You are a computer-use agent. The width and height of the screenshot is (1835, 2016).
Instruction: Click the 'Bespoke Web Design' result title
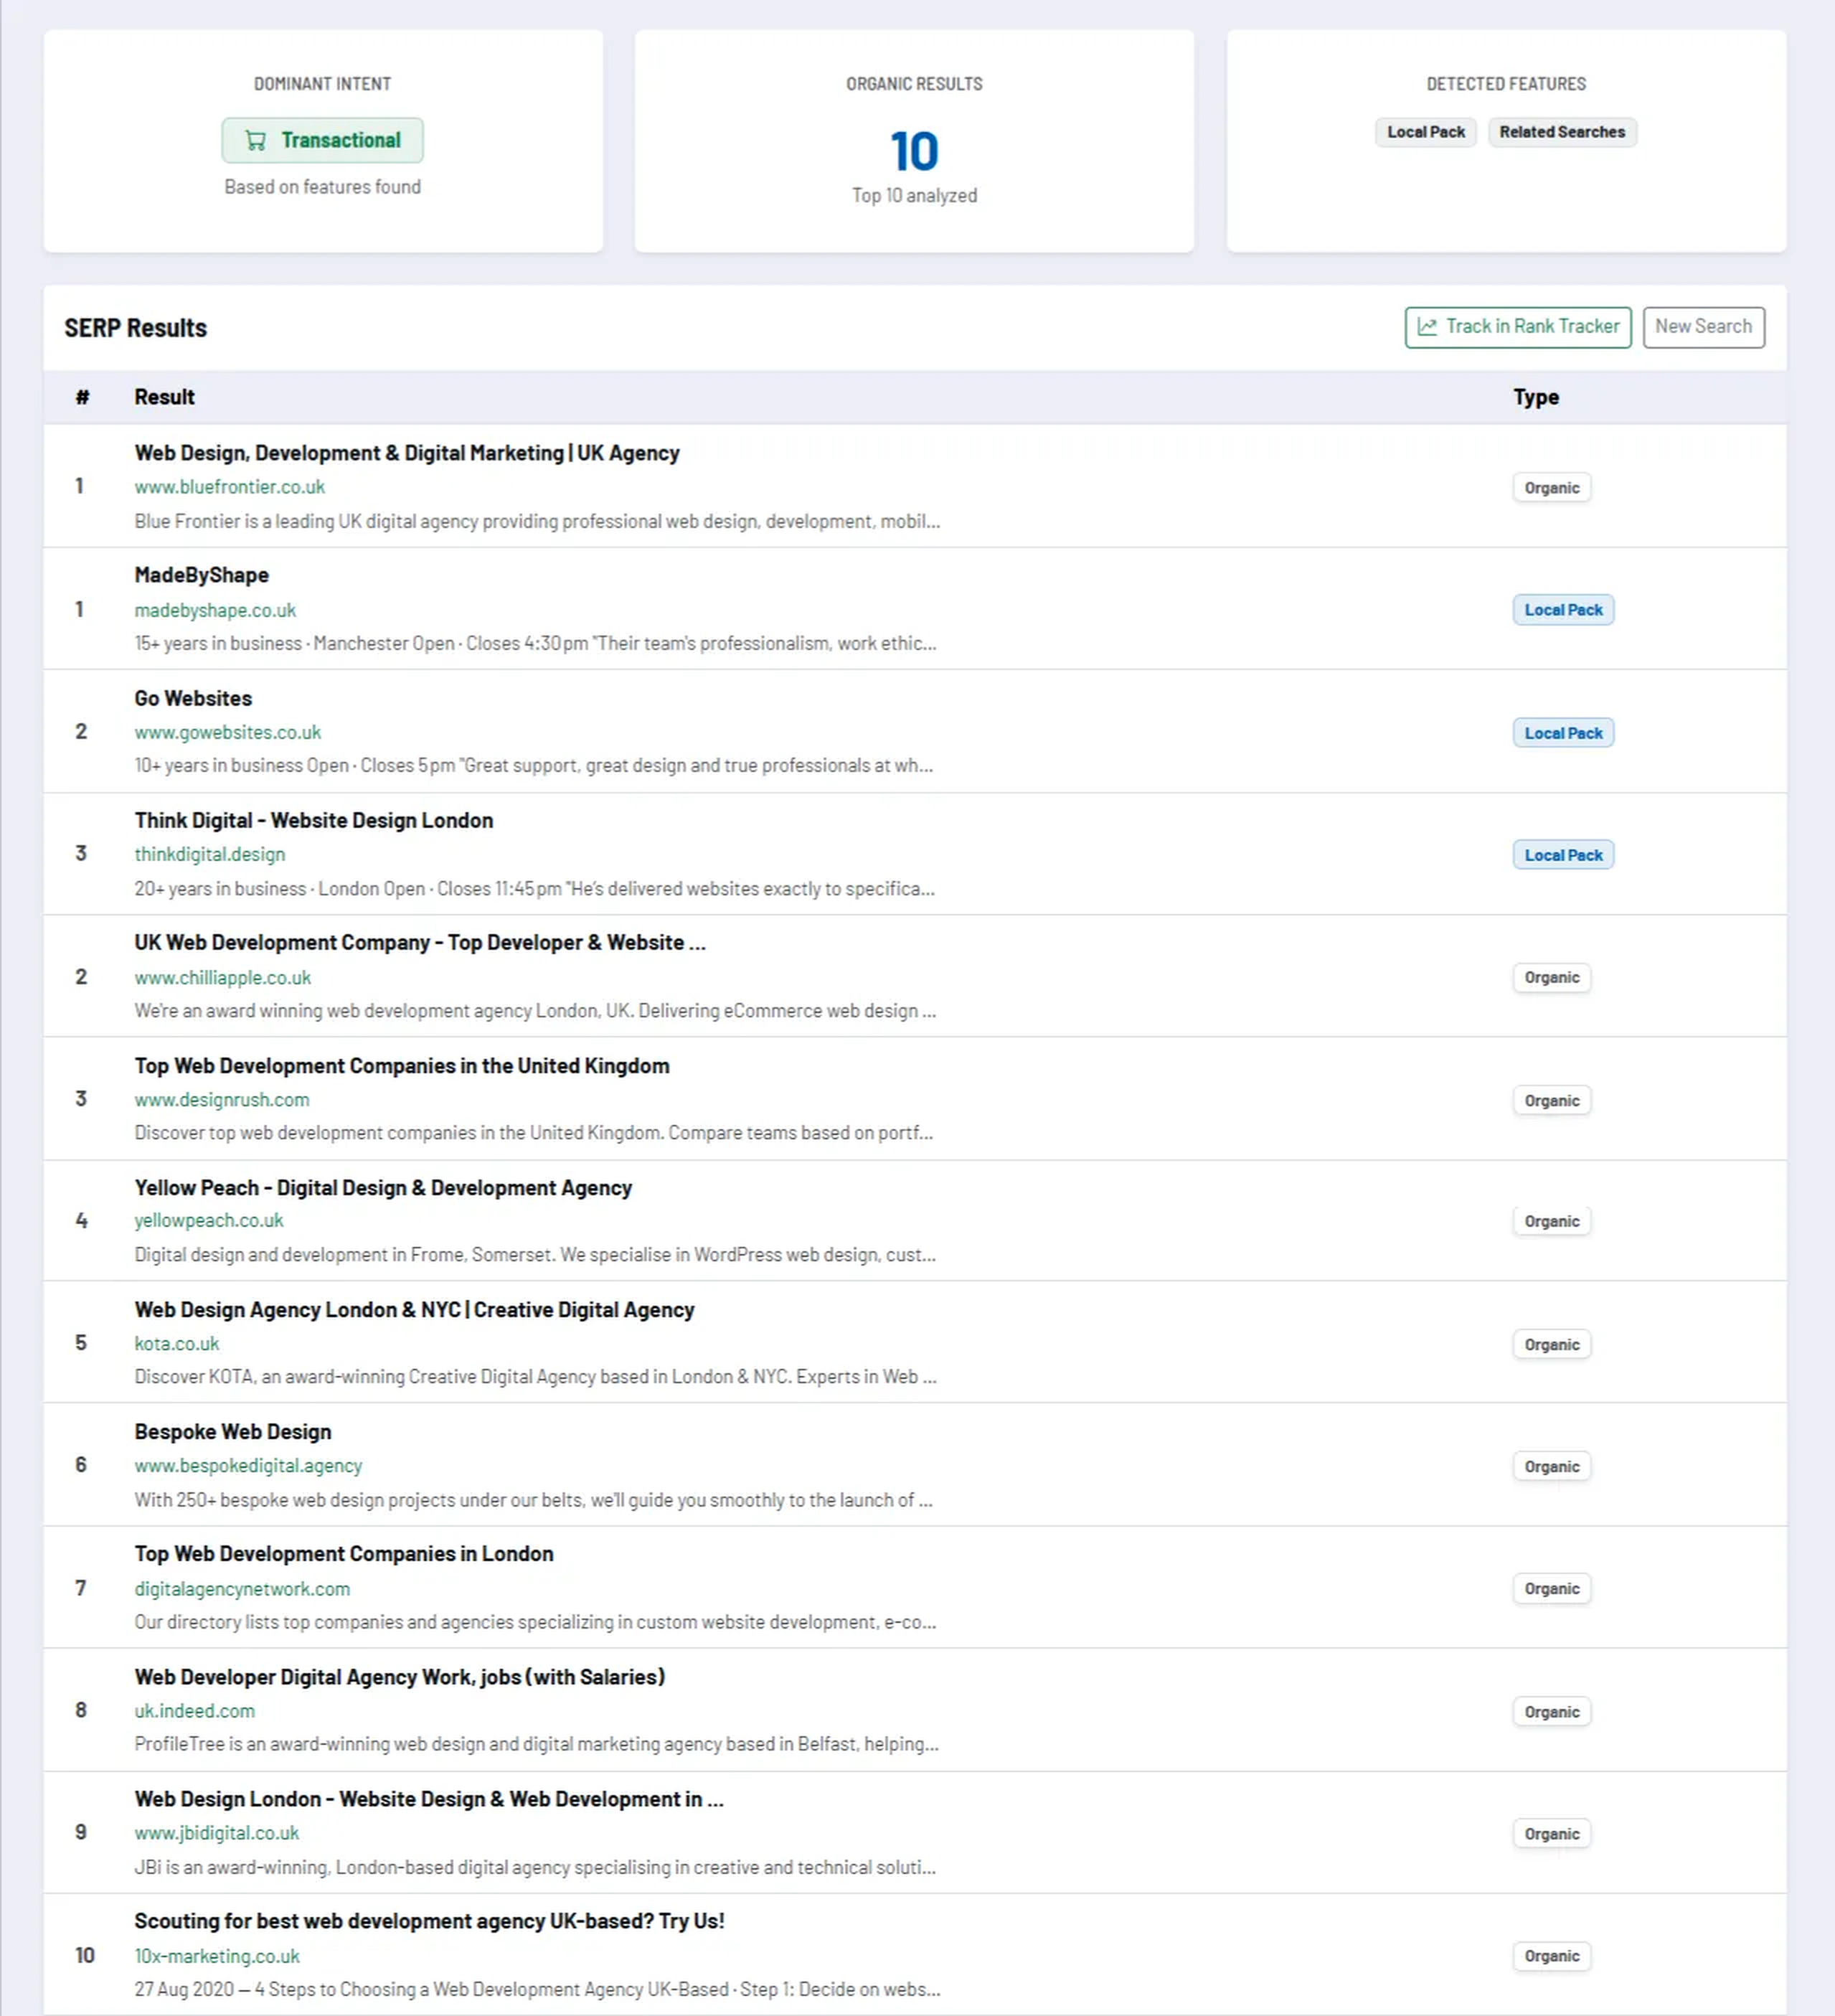pos(233,1431)
